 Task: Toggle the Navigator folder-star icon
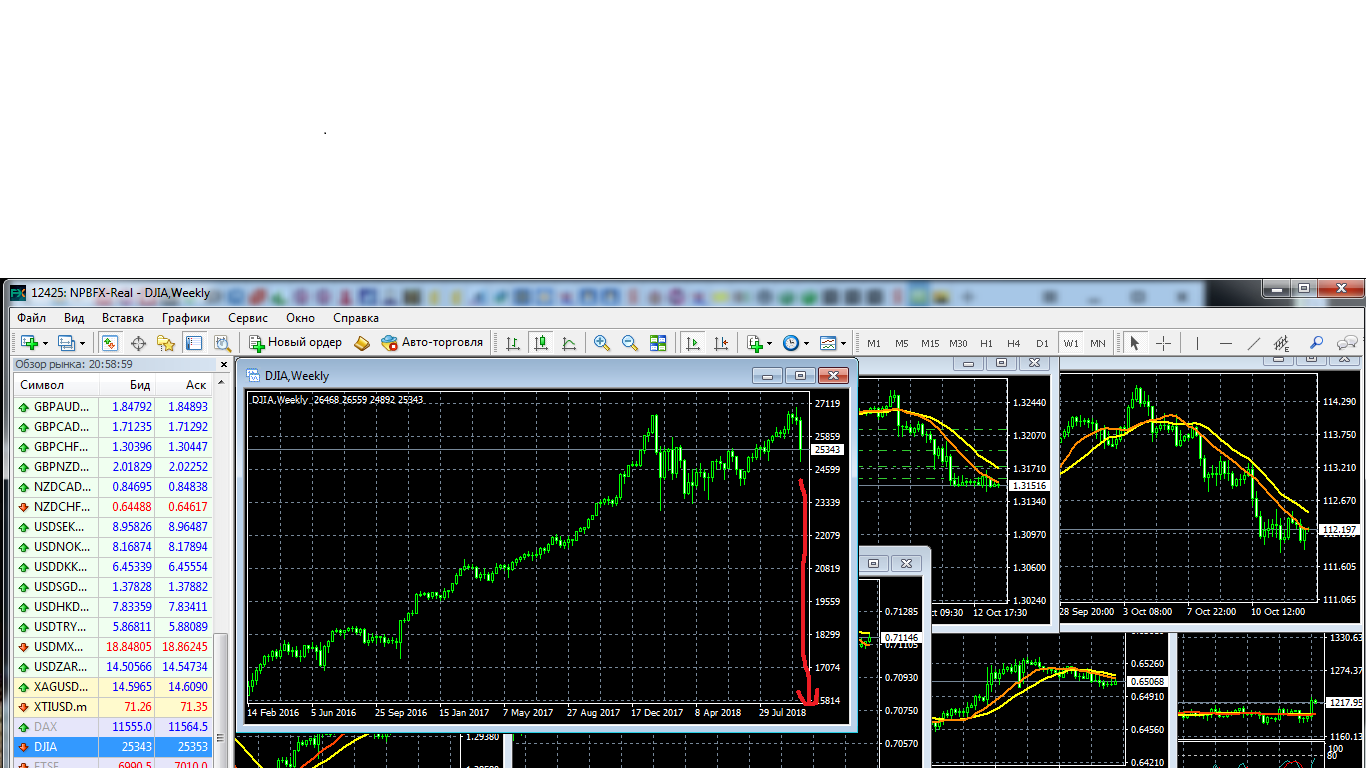click(166, 343)
